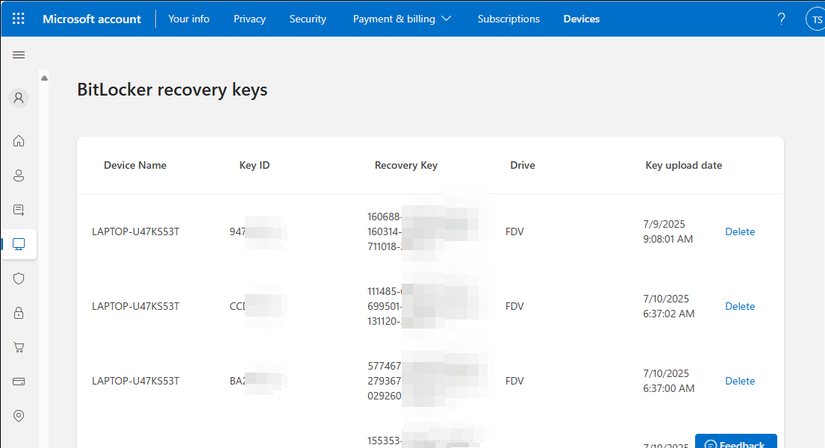Open the Security lock sidebar icon

point(18,313)
